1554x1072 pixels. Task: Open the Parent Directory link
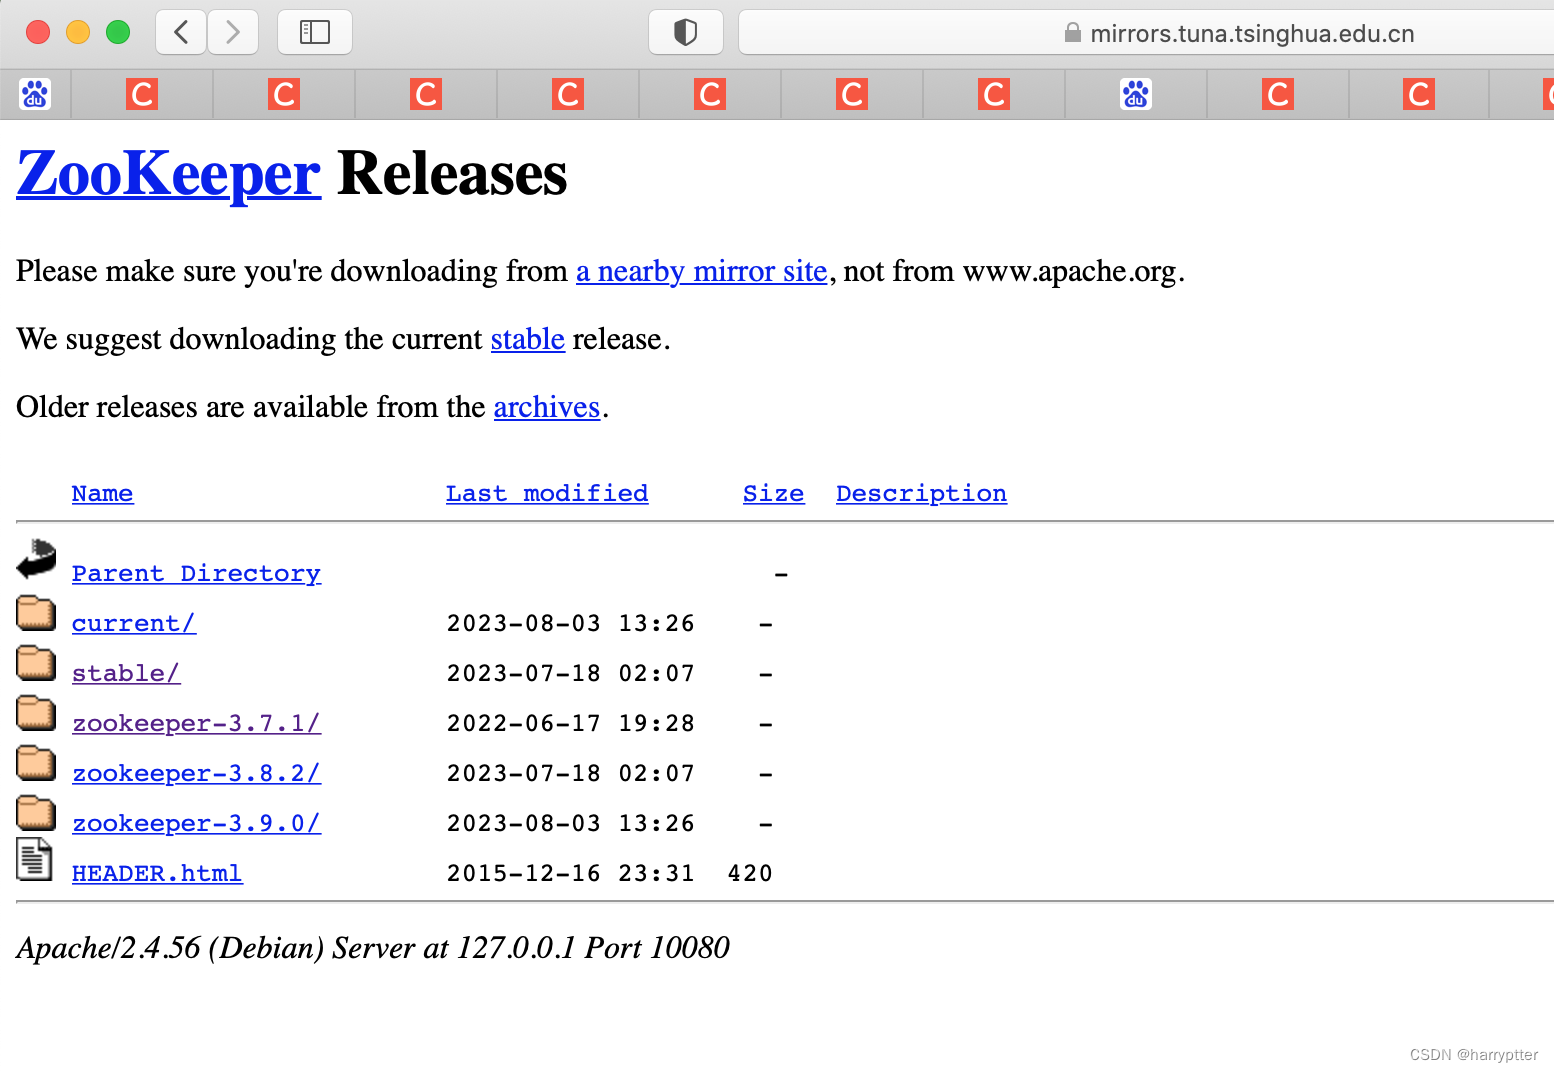196,573
